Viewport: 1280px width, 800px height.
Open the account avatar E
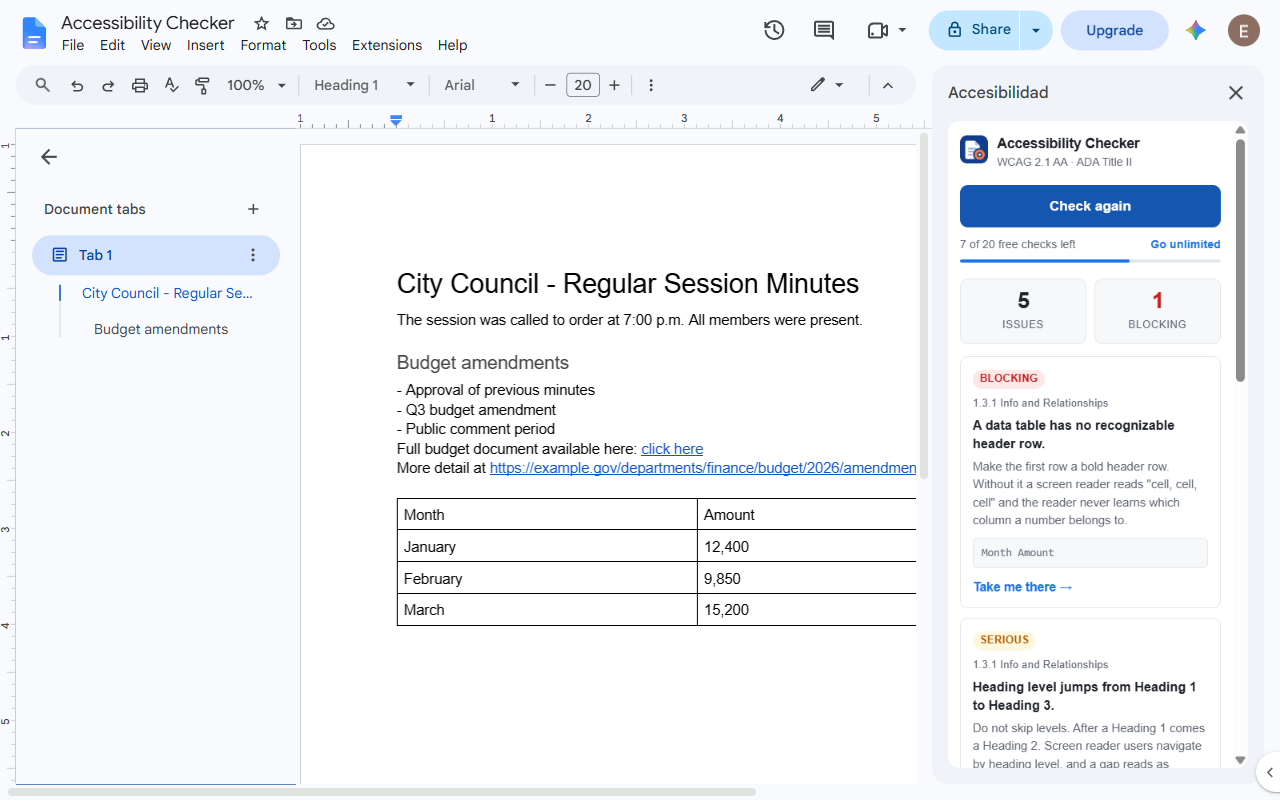[x=1243, y=30]
